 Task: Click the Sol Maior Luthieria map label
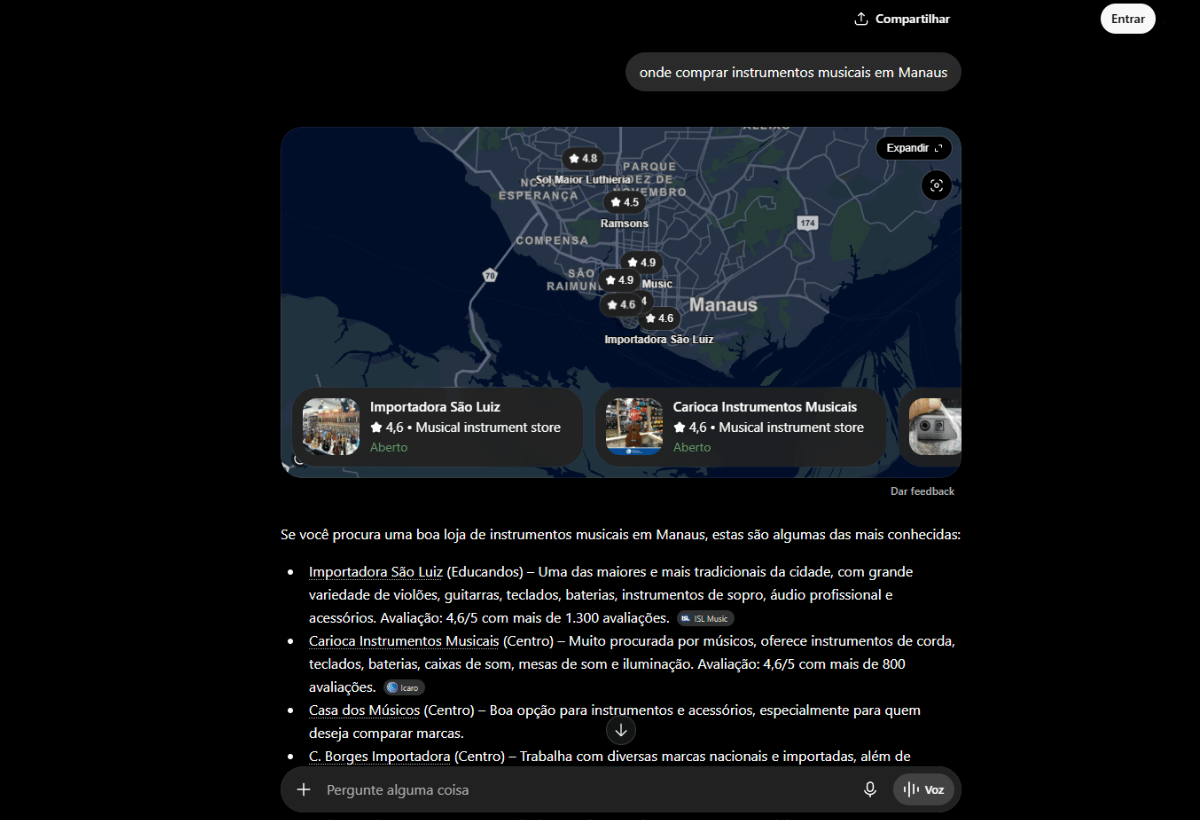pos(584,180)
